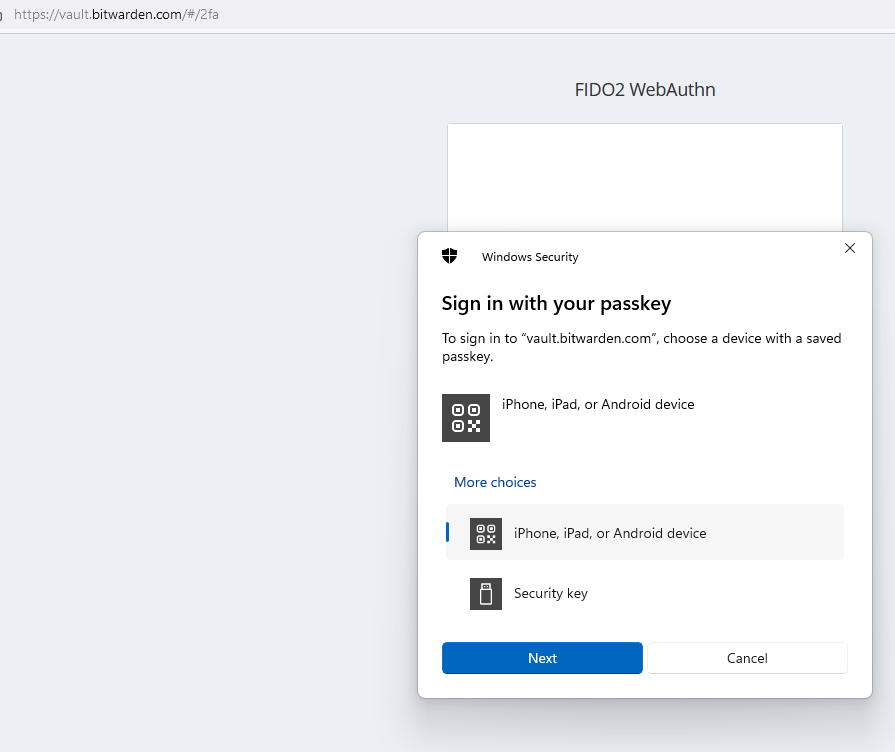Cancel the passkey sign-in
895x752 pixels.
tap(747, 658)
